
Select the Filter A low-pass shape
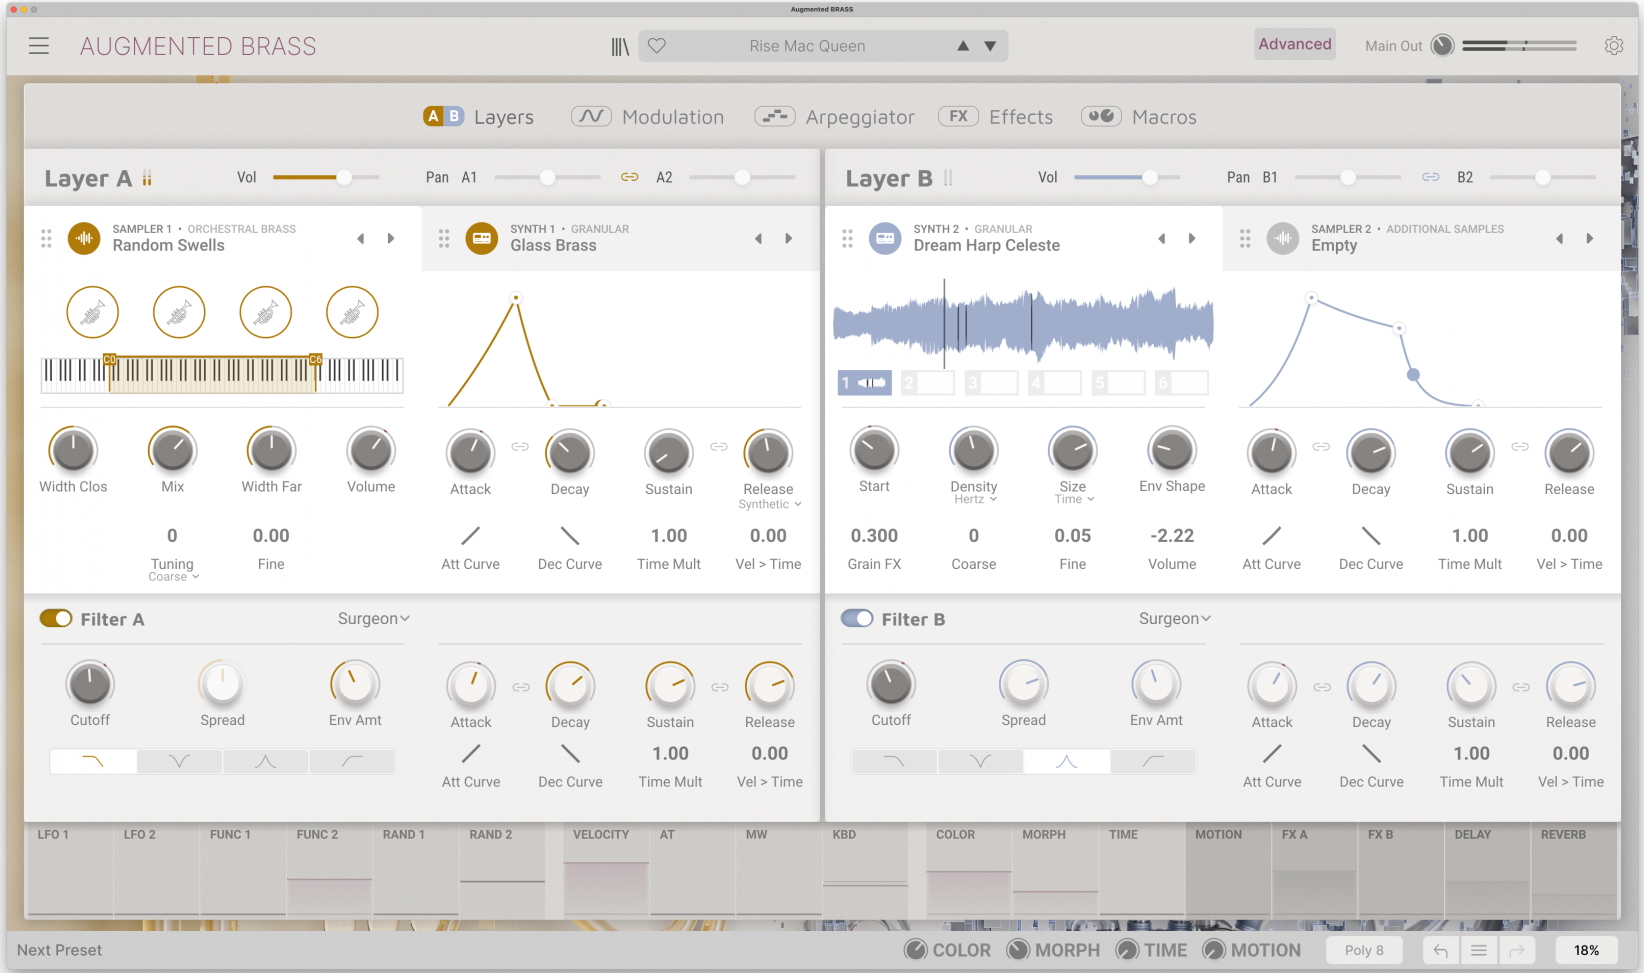[x=93, y=762]
